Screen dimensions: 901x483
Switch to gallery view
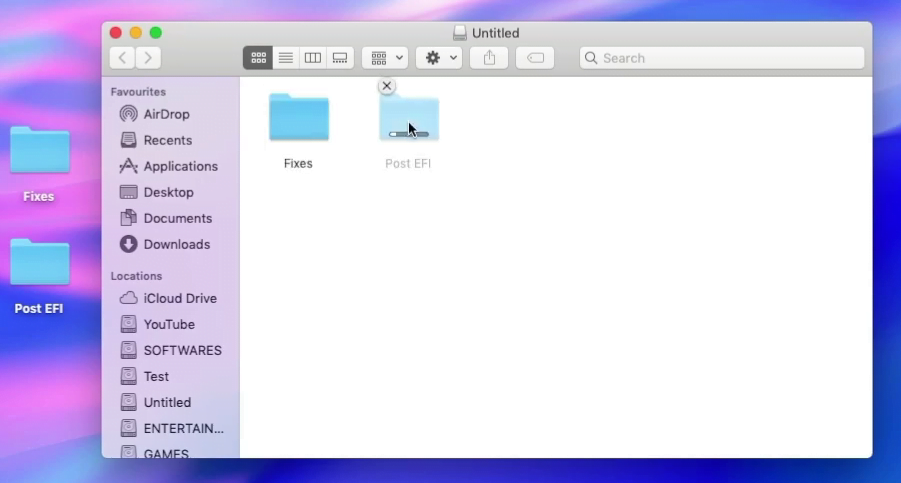pyautogui.click(x=340, y=57)
